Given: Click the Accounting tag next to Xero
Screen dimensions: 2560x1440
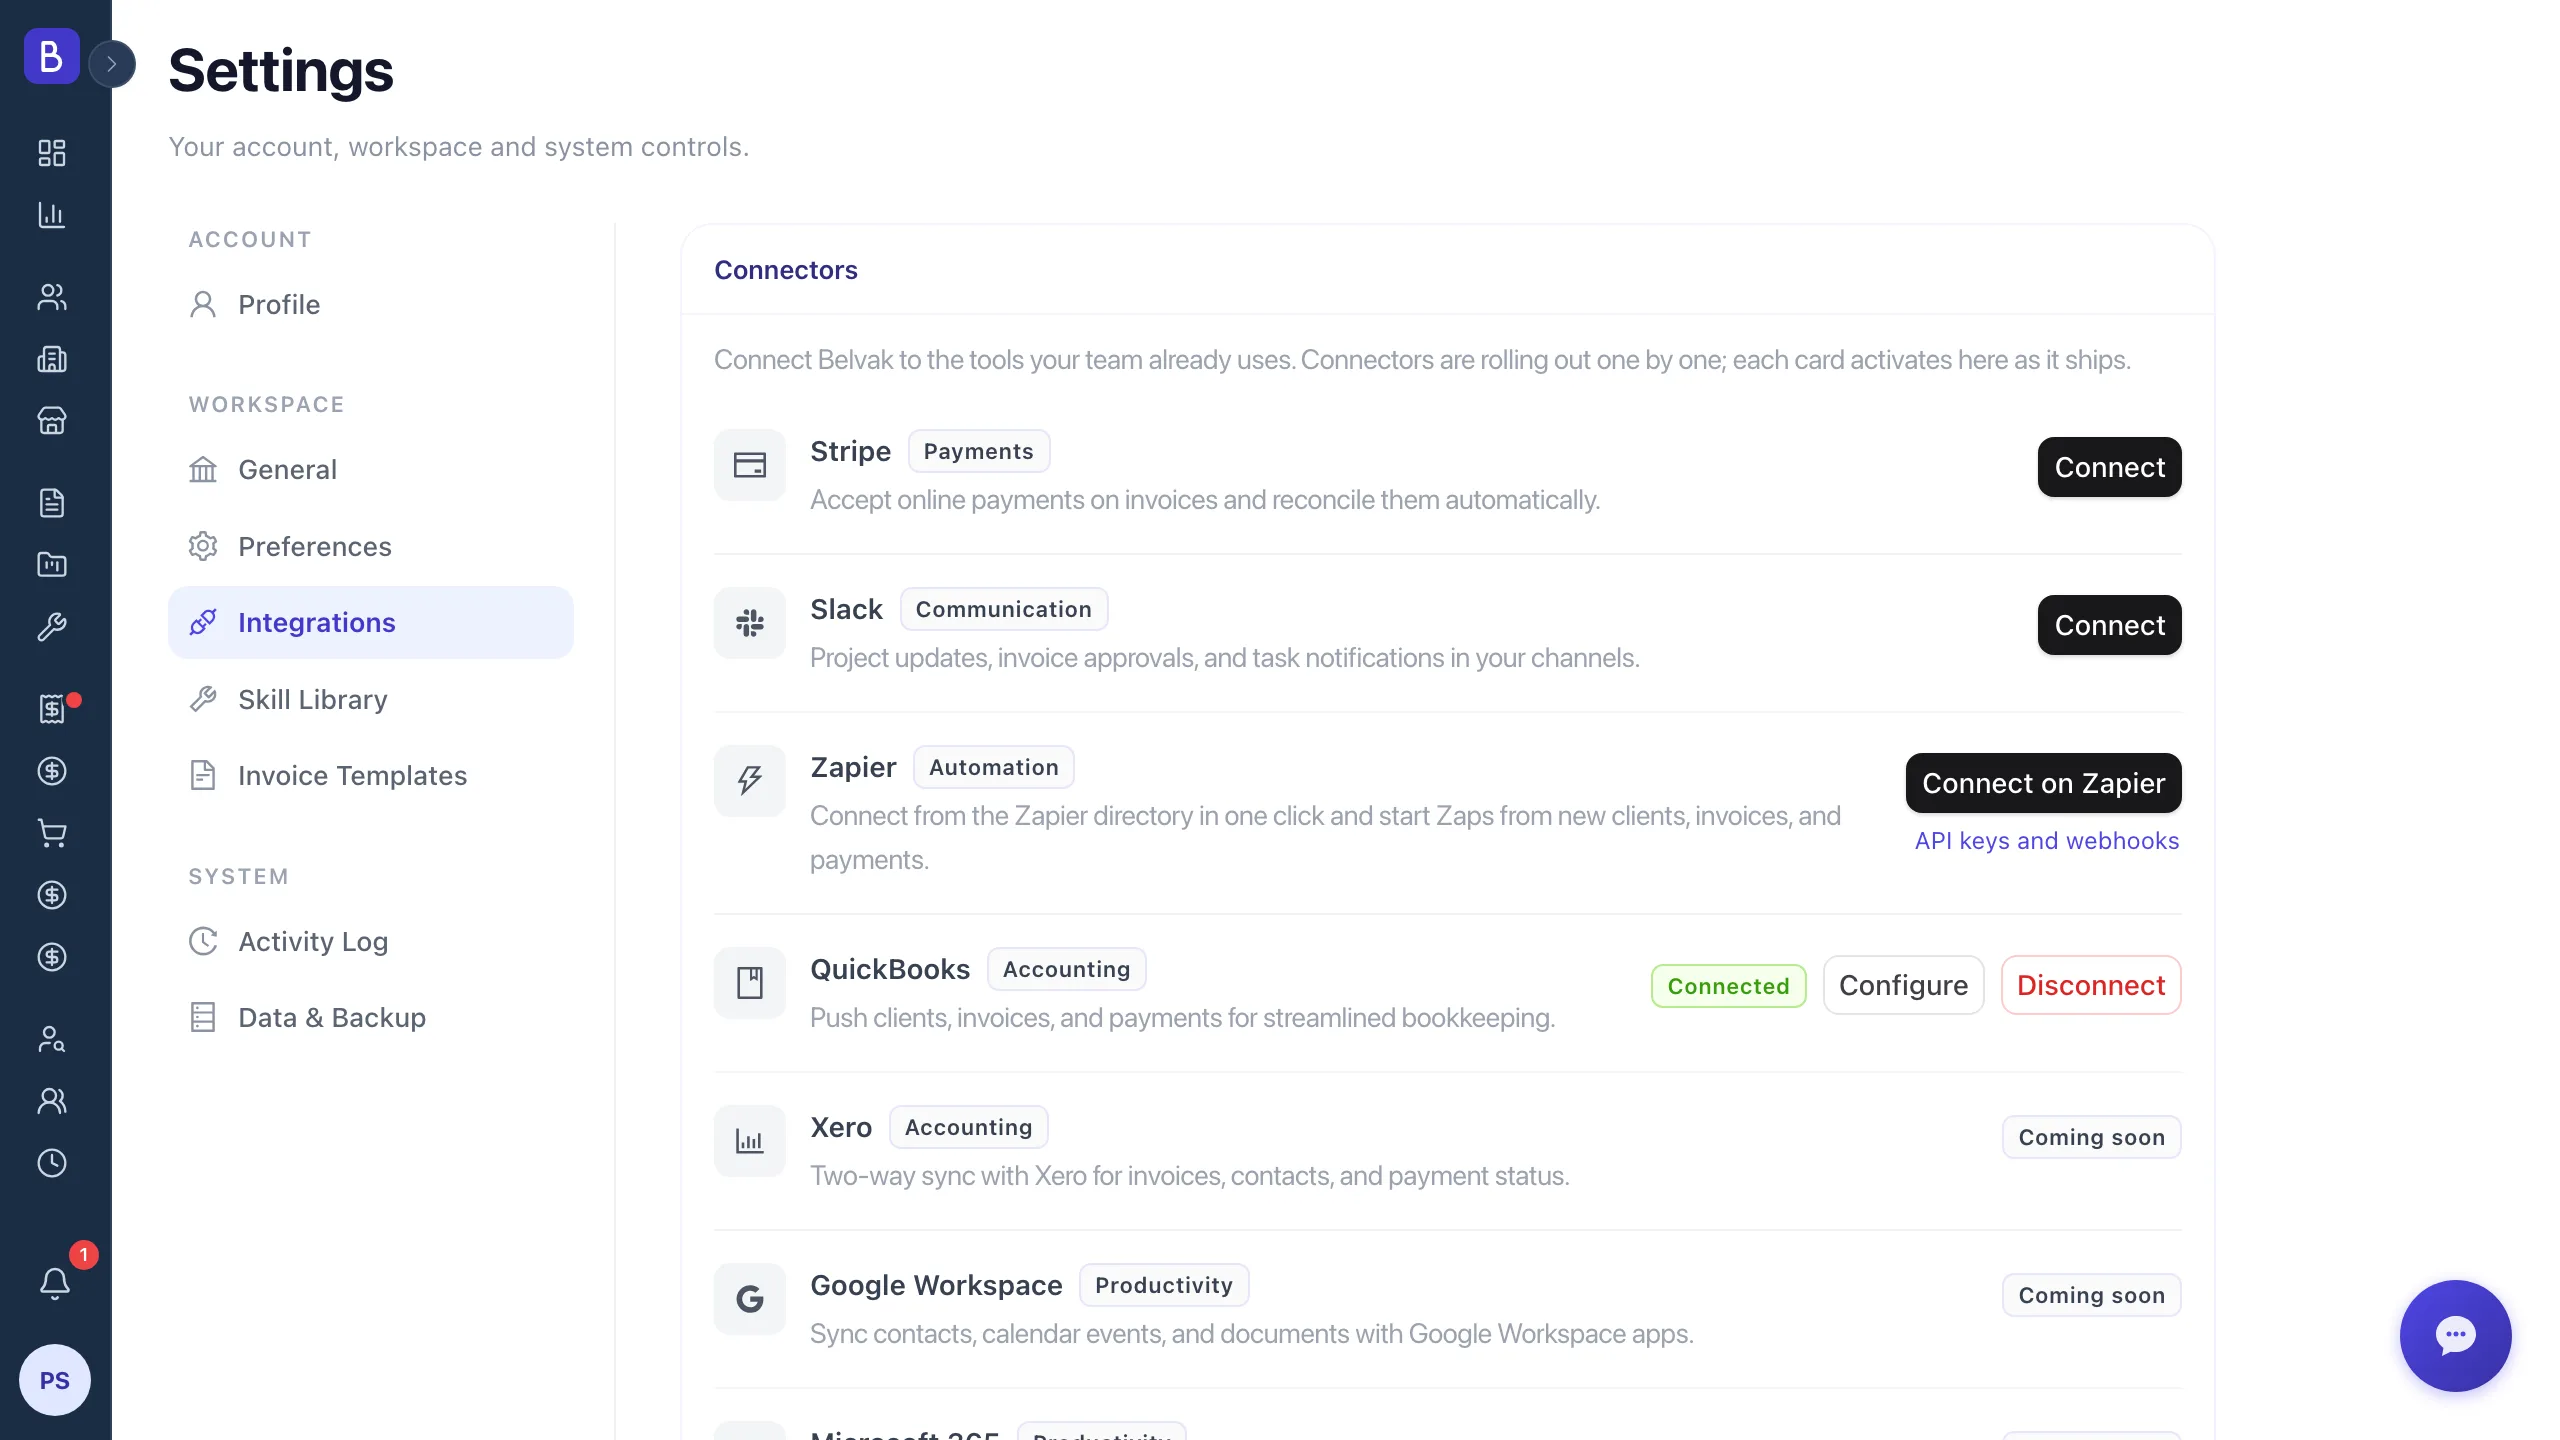Looking at the screenshot, I should coord(968,1127).
